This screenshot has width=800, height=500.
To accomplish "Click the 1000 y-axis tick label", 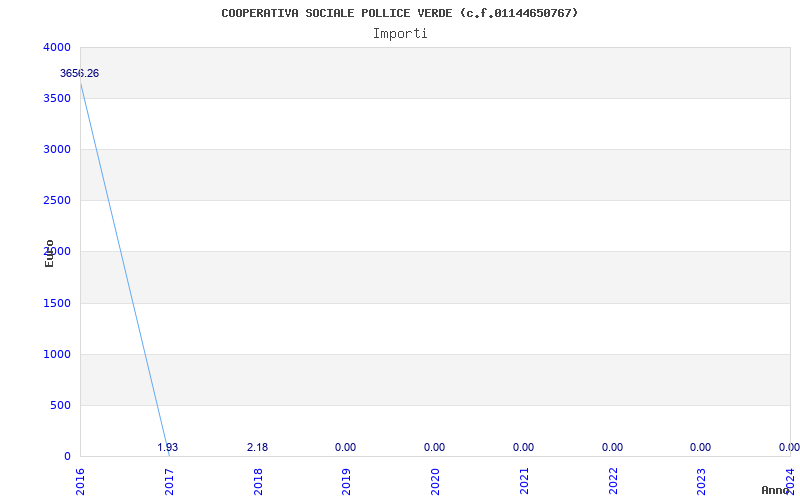I will click(57, 355).
